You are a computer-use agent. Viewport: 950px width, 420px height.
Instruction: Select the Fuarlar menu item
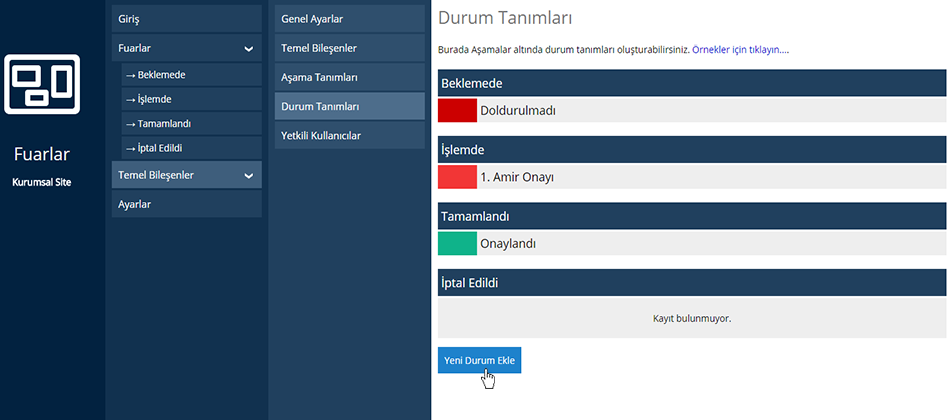[x=187, y=48]
